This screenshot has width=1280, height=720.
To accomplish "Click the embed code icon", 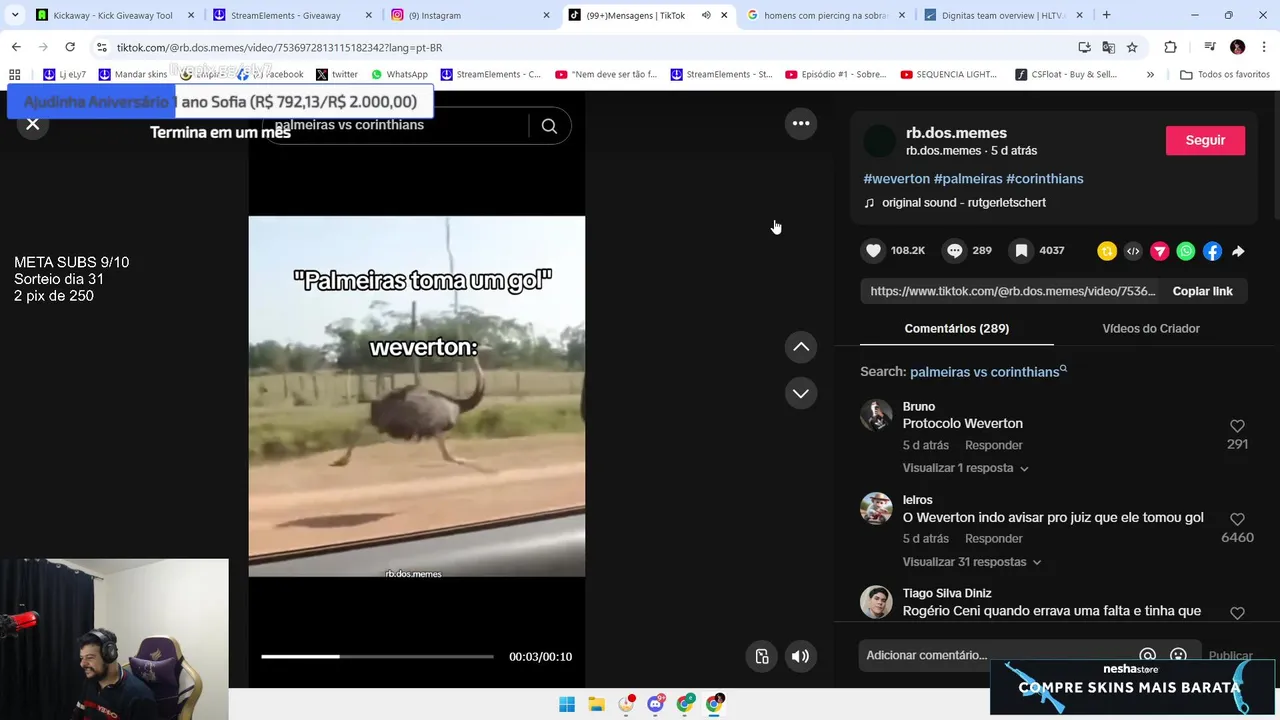I will pyautogui.click(x=1133, y=252).
